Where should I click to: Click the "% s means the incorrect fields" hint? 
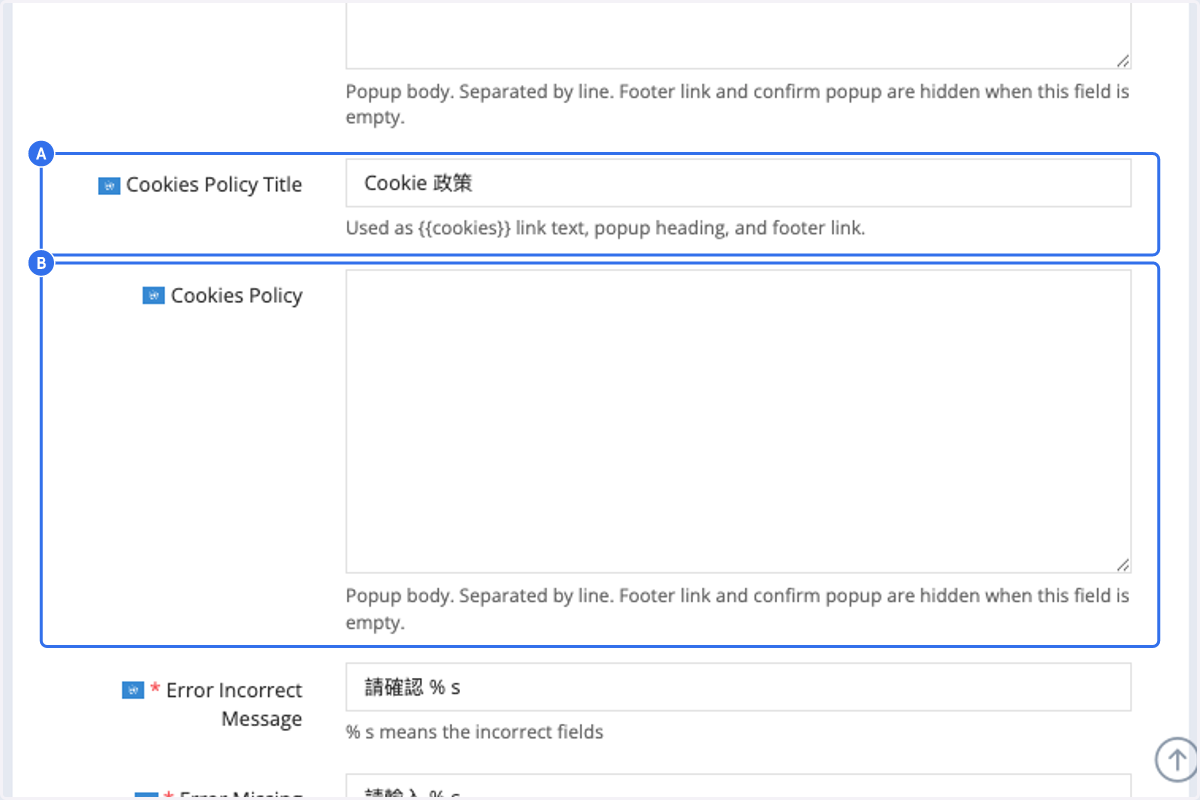tap(475, 732)
